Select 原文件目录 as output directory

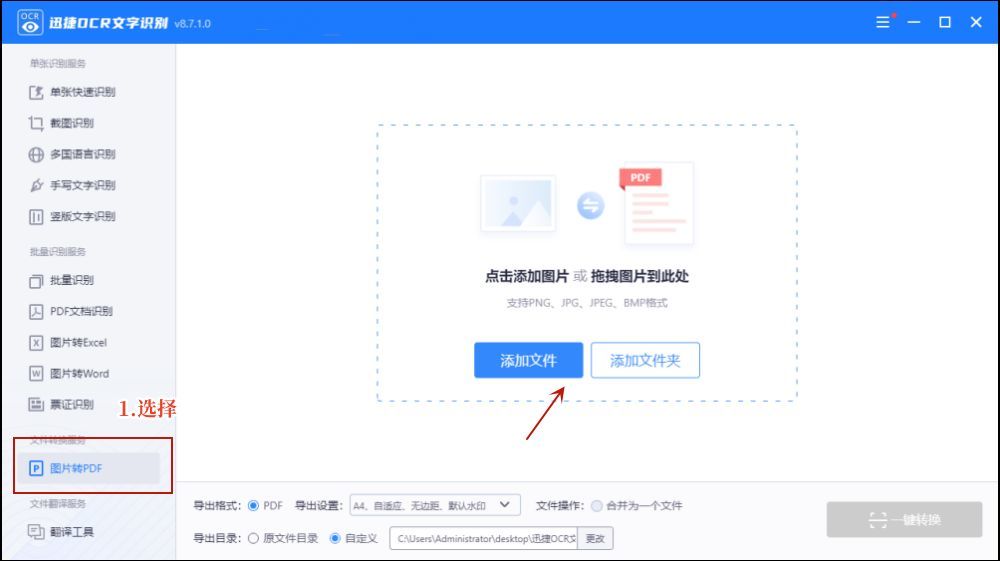253,538
